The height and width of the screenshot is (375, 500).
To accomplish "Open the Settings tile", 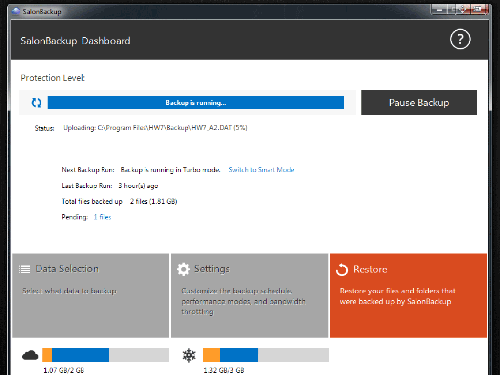I will 250,295.
